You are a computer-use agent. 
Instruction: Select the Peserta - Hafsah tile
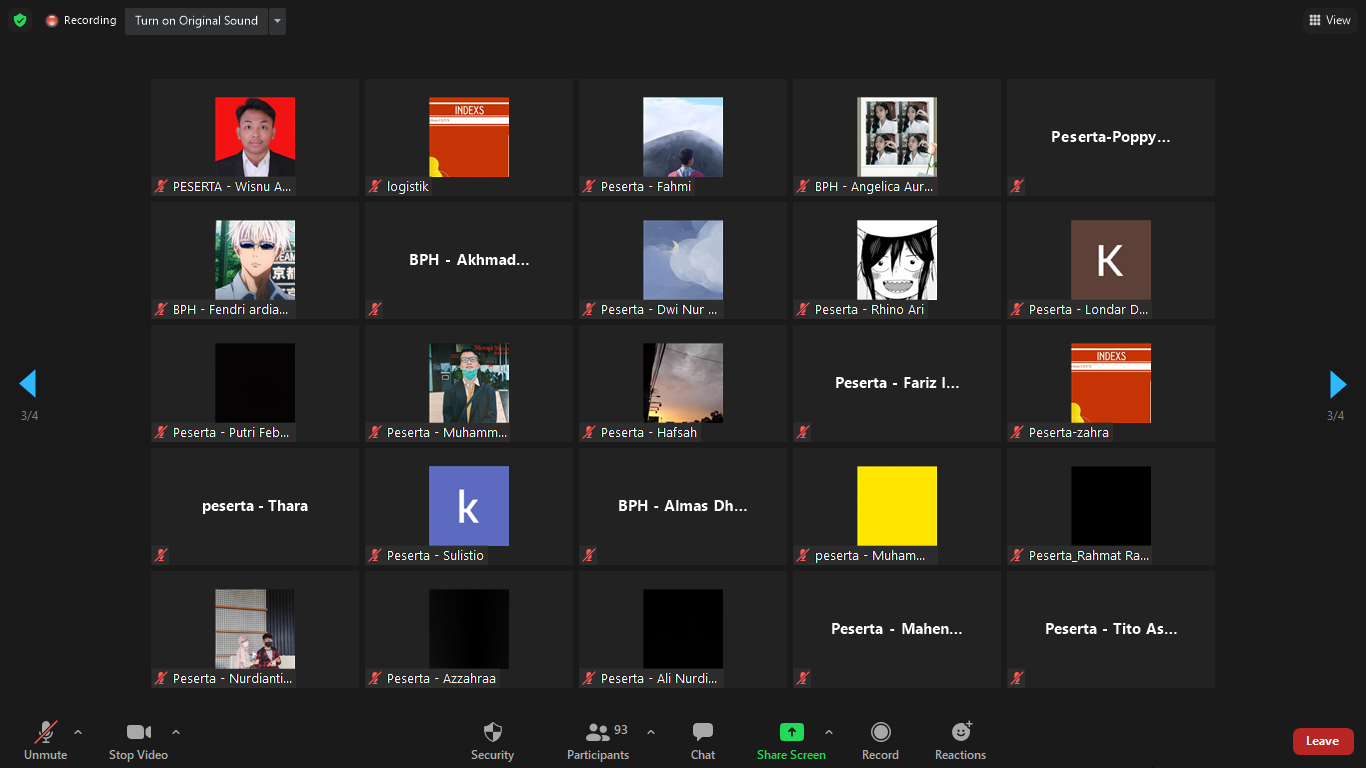click(683, 383)
